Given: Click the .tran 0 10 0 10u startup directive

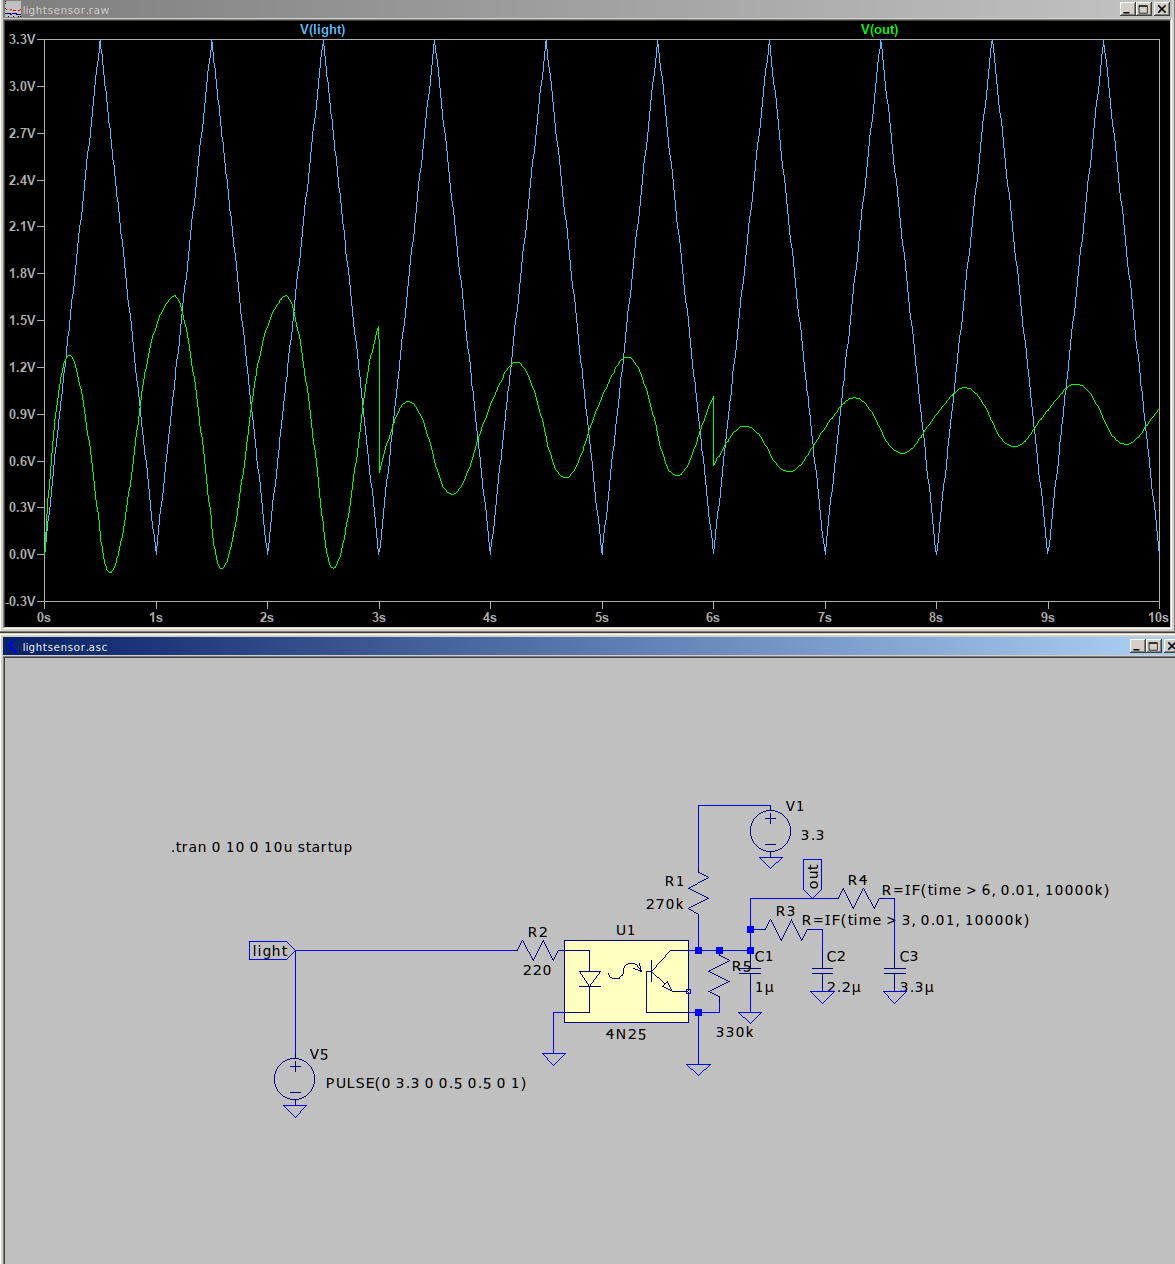Looking at the screenshot, I should pyautogui.click(x=262, y=847).
